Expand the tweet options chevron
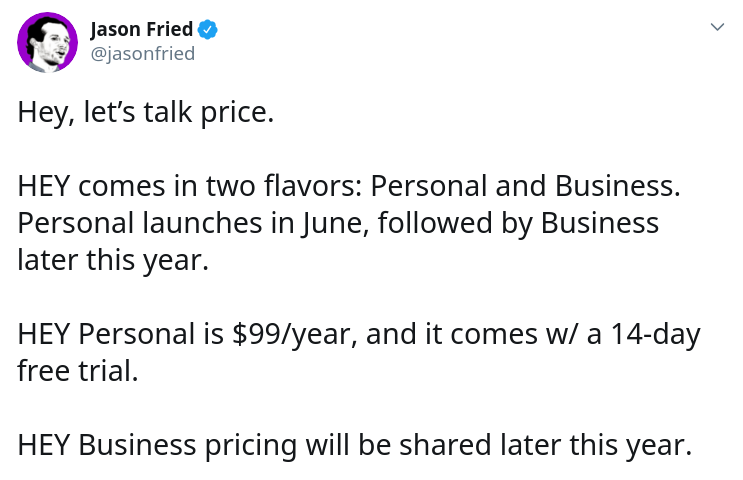Viewport: 743px width, 480px height. point(717,27)
